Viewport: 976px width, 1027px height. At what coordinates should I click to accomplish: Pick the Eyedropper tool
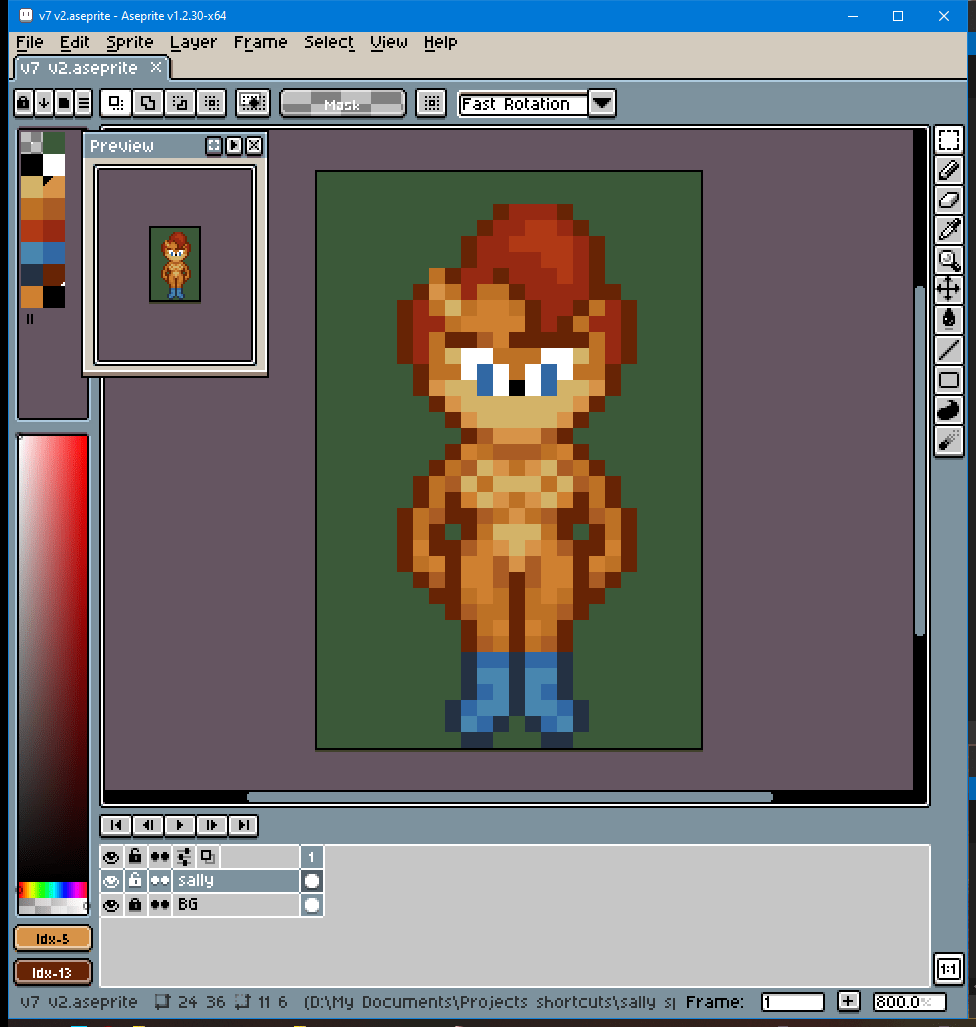tap(948, 230)
